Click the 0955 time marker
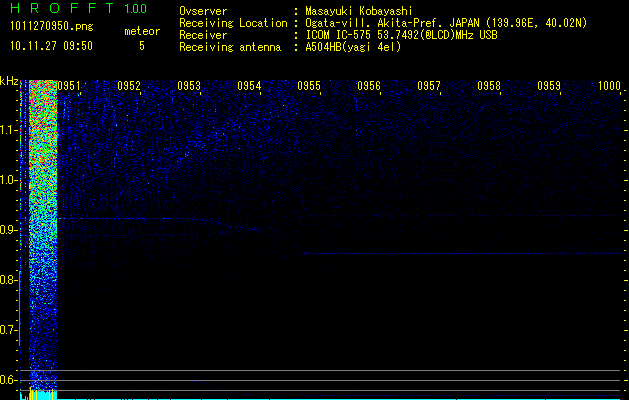This screenshot has width=629, height=400. pos(309,86)
